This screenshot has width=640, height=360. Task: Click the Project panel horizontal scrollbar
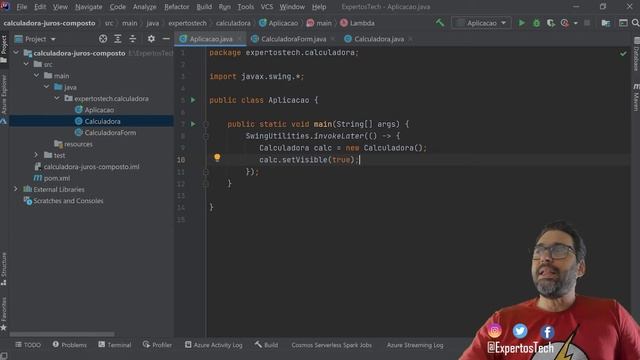(62, 334)
